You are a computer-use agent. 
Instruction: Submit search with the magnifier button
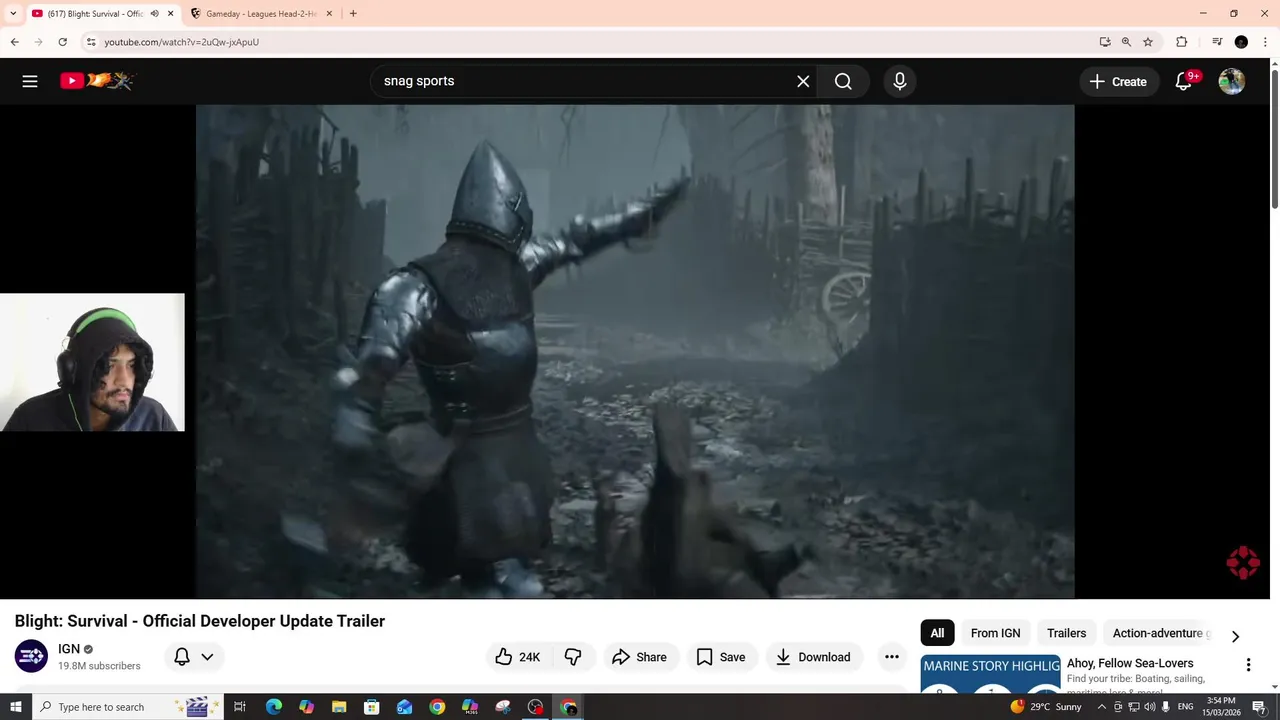pyautogui.click(x=843, y=81)
